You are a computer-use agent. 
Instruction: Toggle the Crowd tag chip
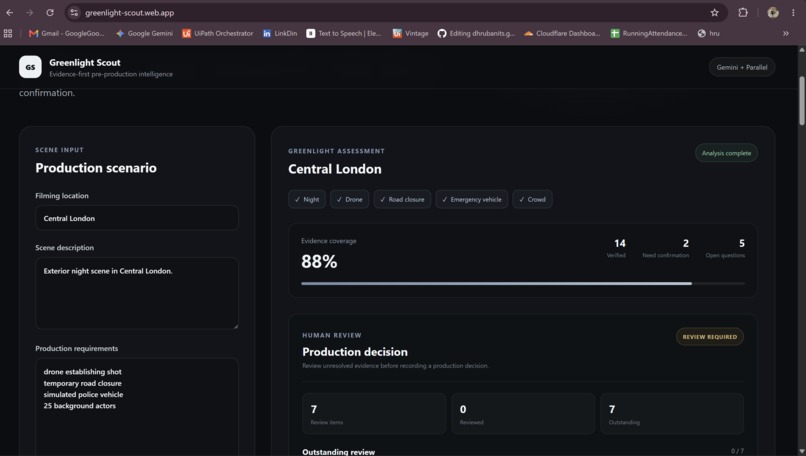click(x=532, y=199)
